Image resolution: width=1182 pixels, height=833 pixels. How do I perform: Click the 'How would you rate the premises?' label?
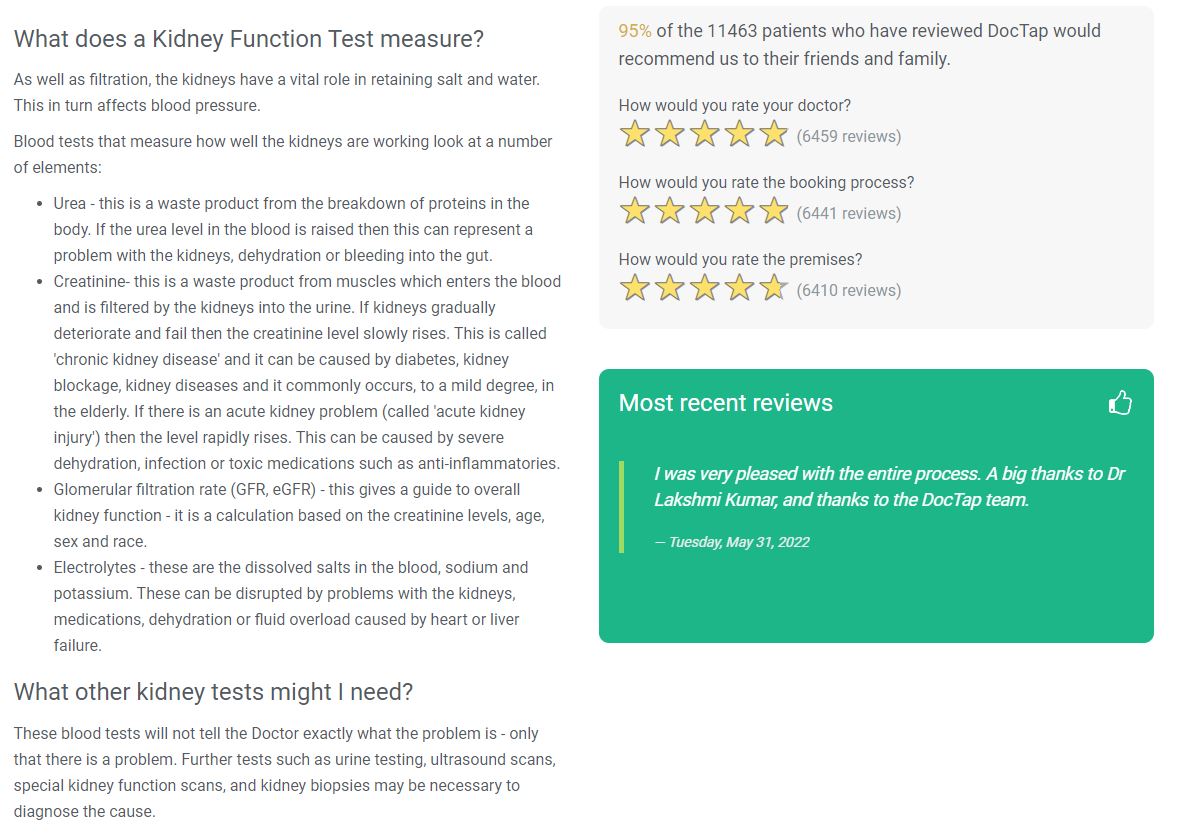740,259
